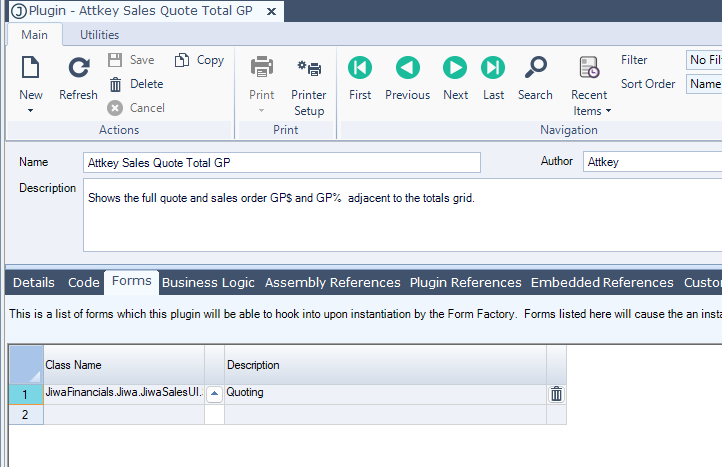Click empty Class Name cell in row 2

(x=124, y=414)
